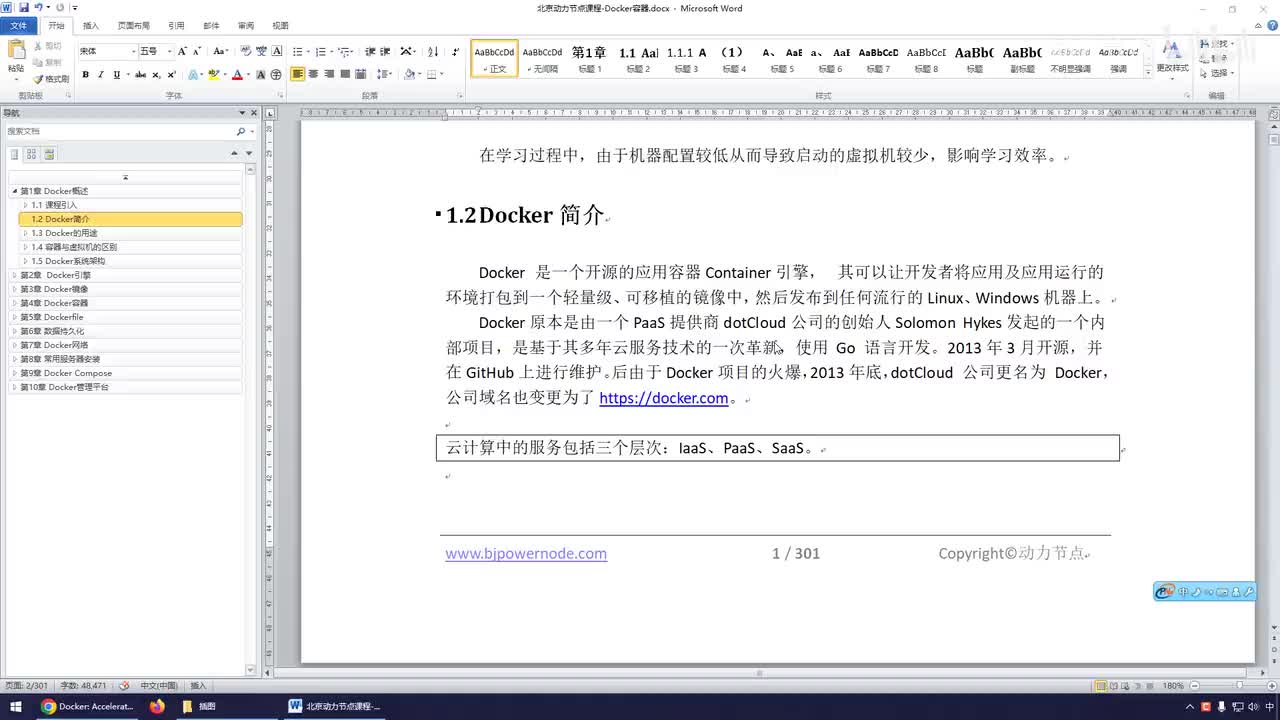Image resolution: width=1280 pixels, height=720 pixels.
Task: Click the Increase Indent icon
Action: (x=385, y=51)
